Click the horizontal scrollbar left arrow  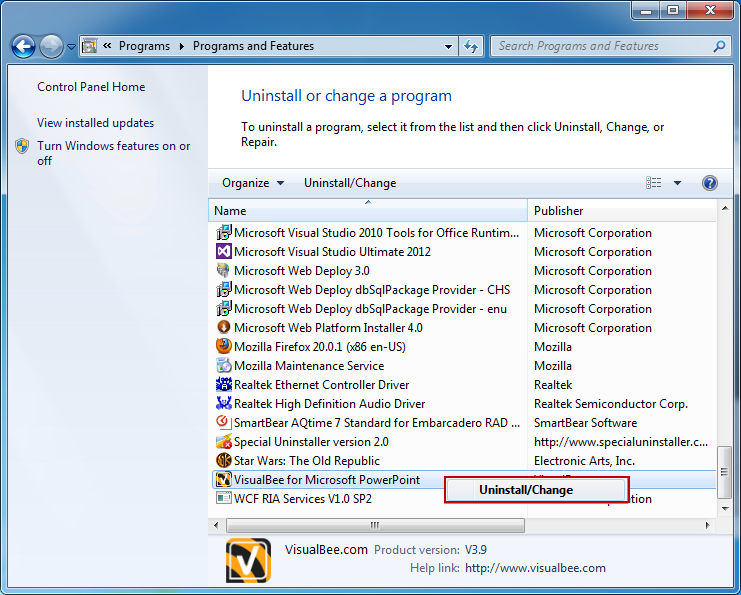[x=216, y=525]
